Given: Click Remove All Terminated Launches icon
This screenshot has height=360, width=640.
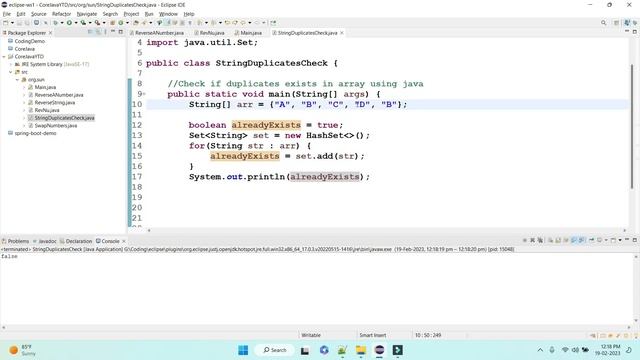Looking at the screenshot, I should coord(540,240).
